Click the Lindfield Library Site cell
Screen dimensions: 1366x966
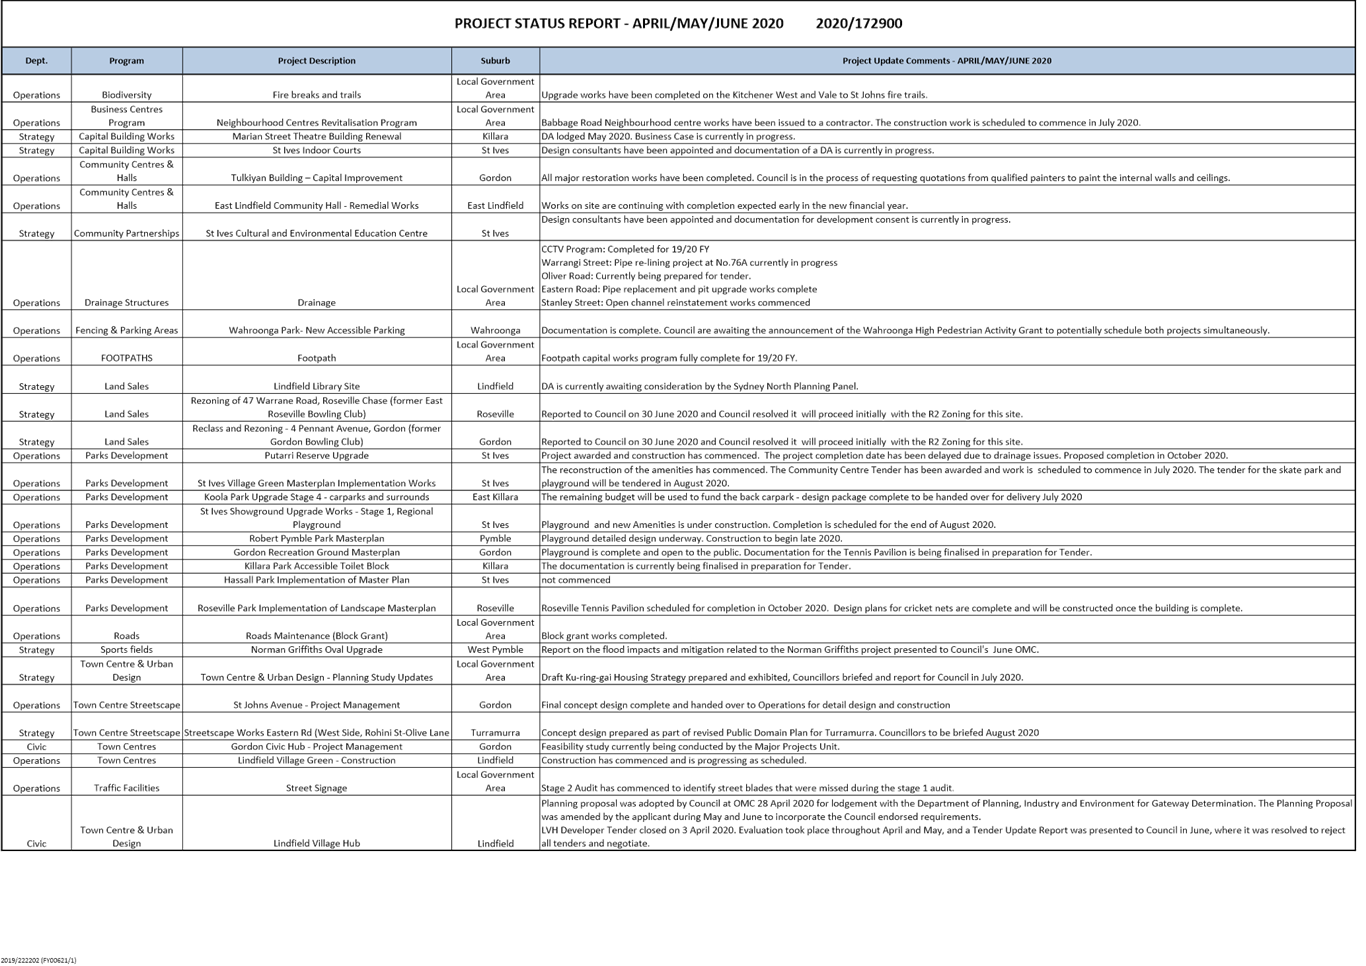pos(316,386)
